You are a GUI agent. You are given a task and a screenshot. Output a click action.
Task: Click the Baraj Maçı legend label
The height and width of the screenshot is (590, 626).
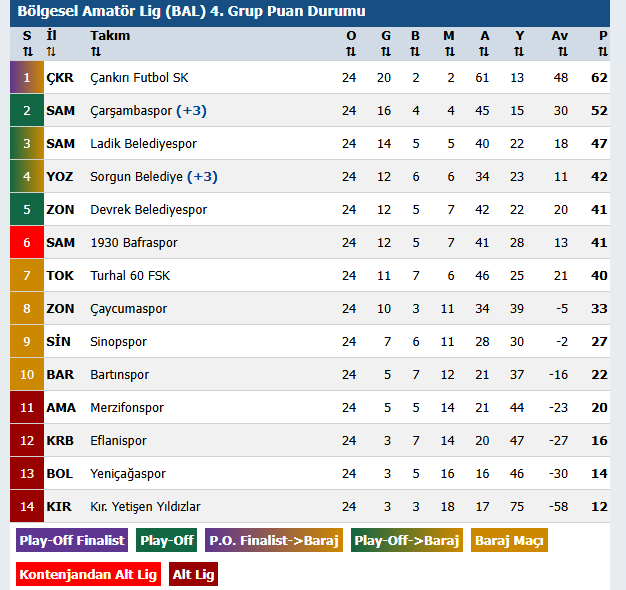point(509,541)
